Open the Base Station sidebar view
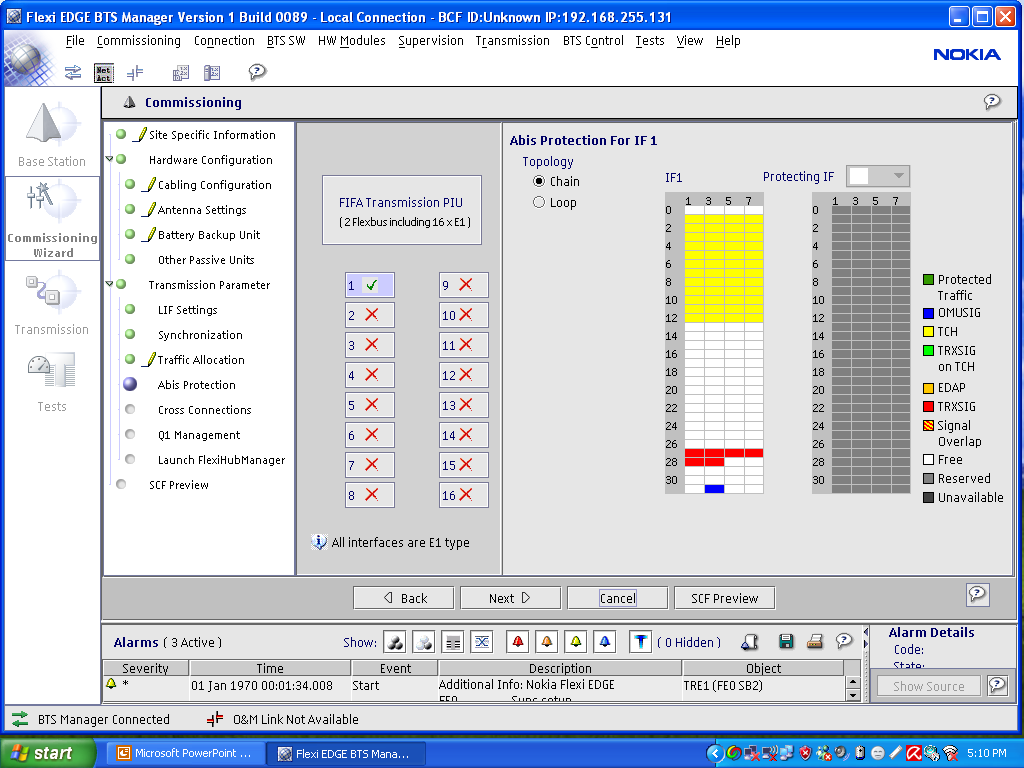This screenshot has width=1024, height=768. [x=52, y=134]
